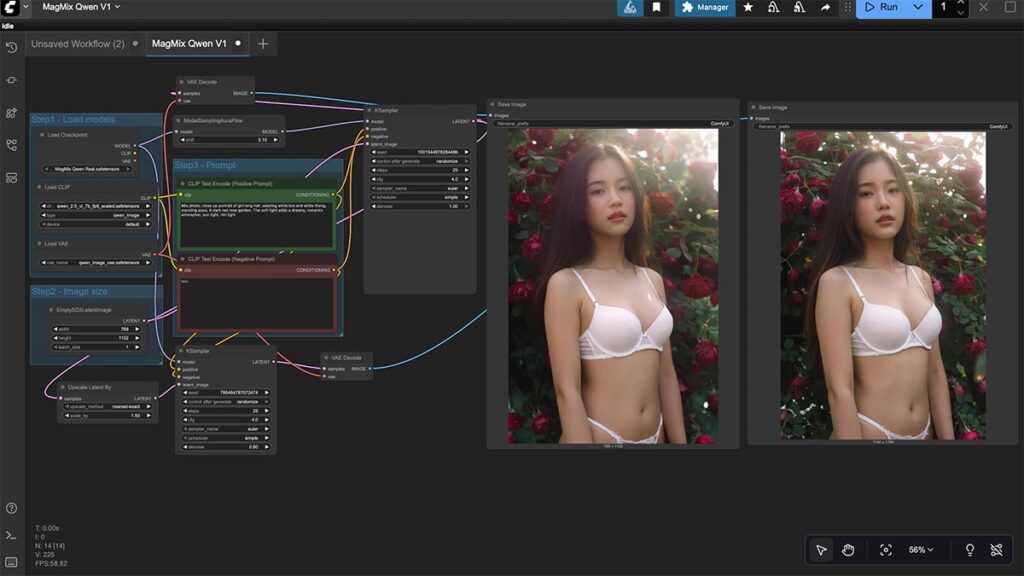Screen dimensions: 1024x576
Task: Collapse the Load Checkpoint node via its dot
Action: click(x=43, y=134)
